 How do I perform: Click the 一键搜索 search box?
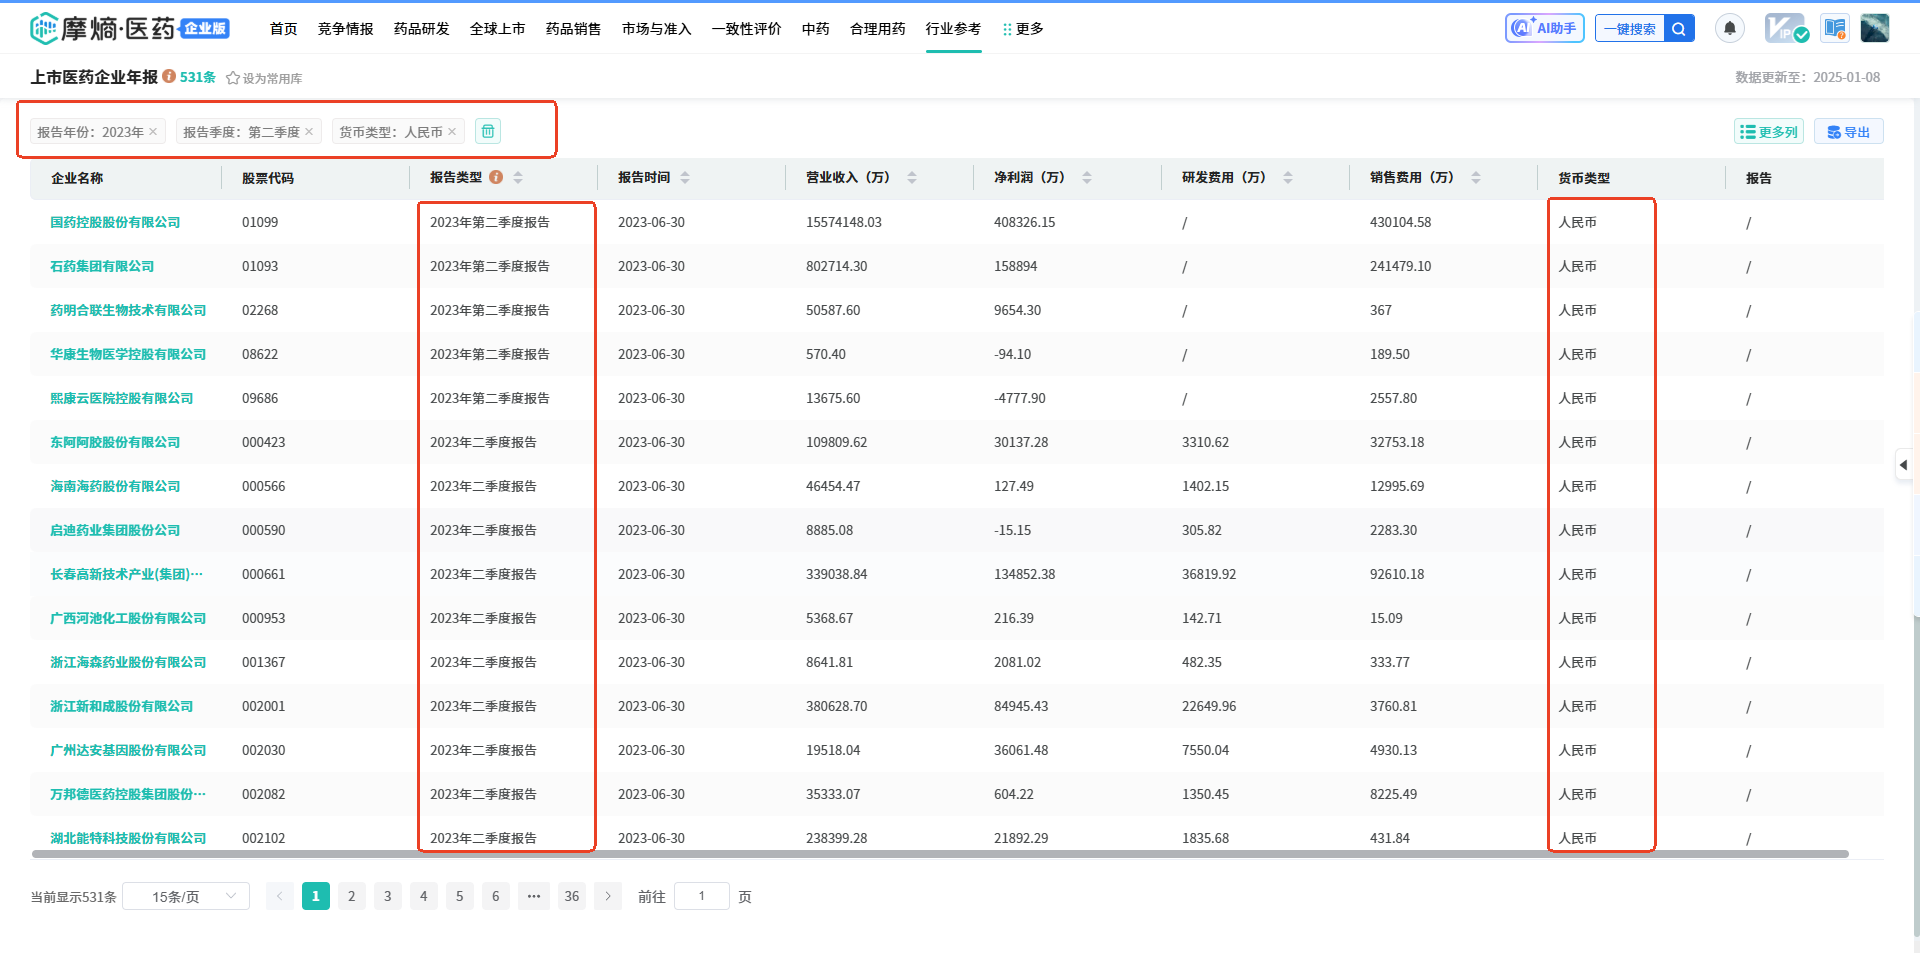click(1630, 29)
